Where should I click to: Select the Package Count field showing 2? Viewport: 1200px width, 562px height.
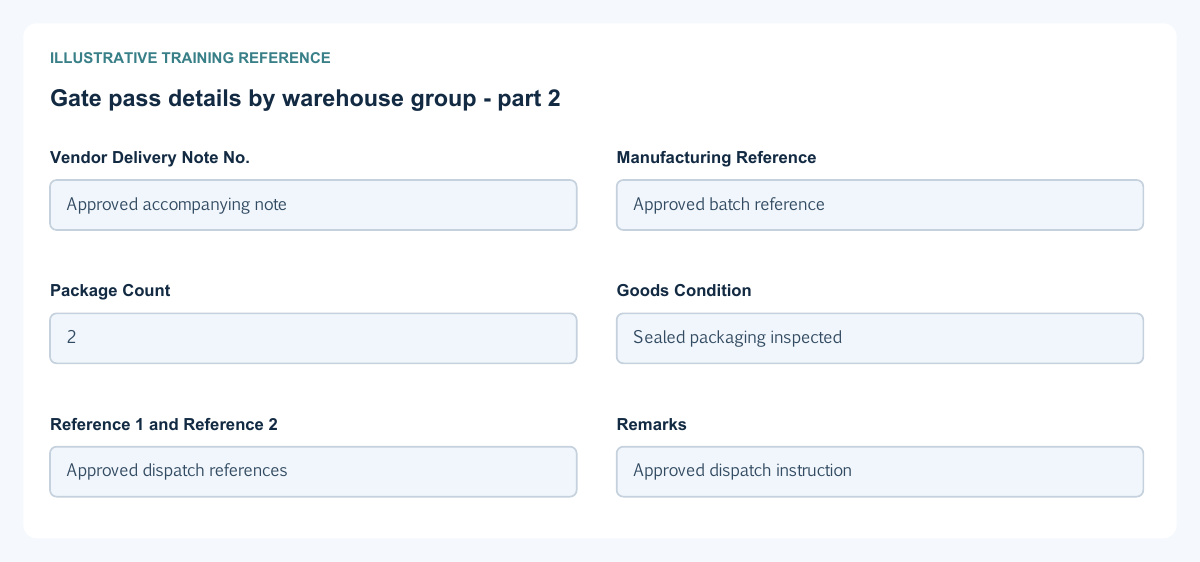click(x=313, y=338)
